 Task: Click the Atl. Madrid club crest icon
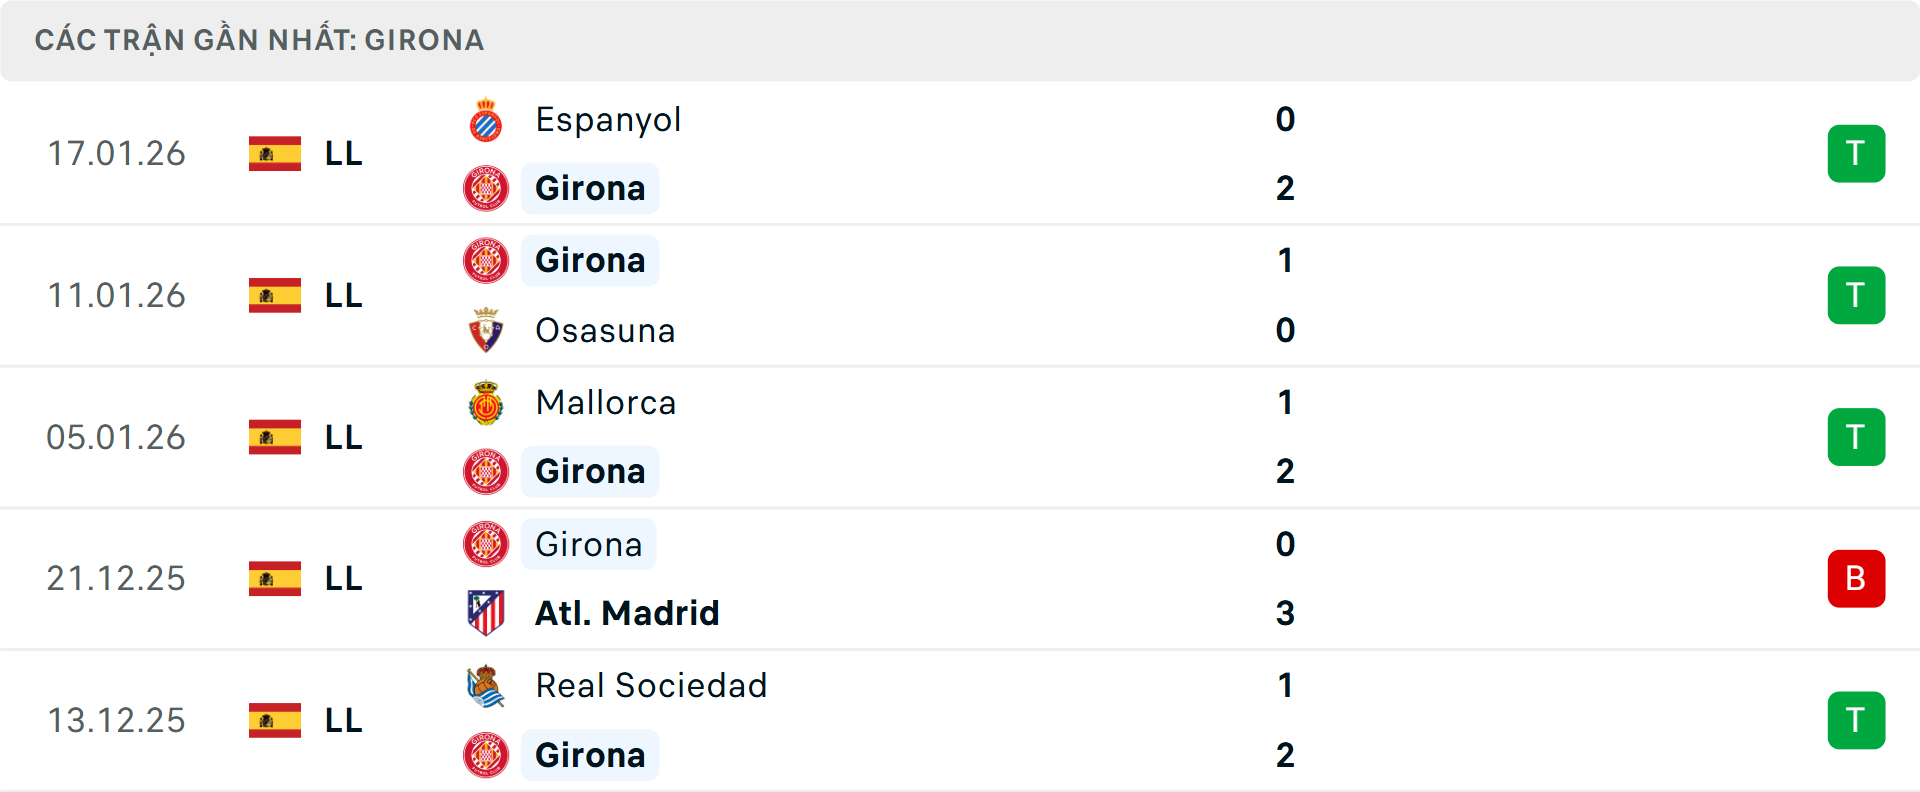coord(486,613)
